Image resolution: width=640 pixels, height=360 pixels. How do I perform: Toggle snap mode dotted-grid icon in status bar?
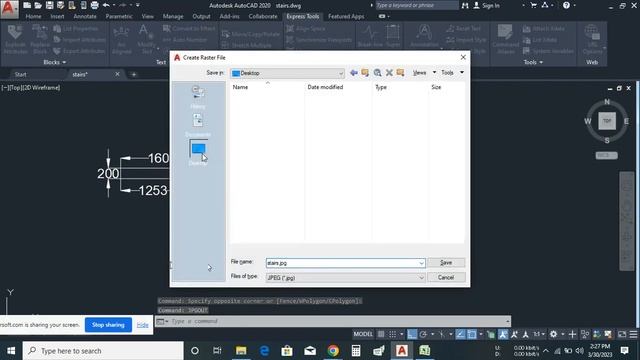[x=392, y=334]
